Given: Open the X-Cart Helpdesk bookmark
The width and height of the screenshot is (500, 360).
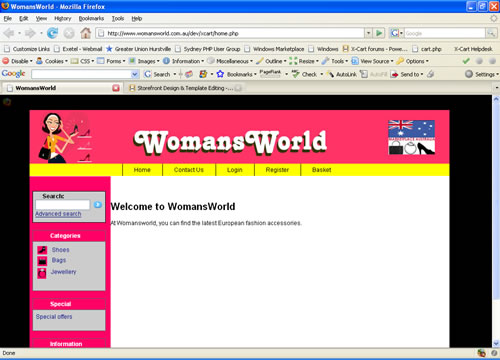Looking at the screenshot, I should coord(473,49).
